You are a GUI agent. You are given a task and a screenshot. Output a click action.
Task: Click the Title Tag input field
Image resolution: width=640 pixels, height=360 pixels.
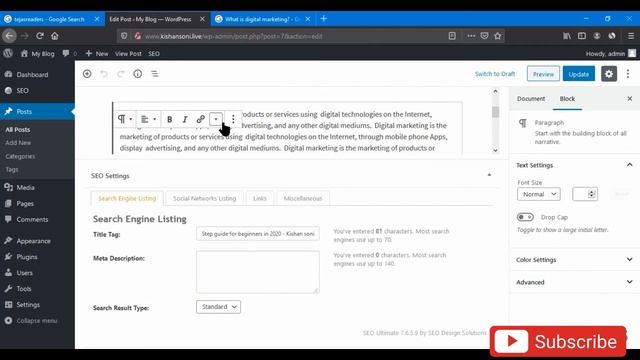coord(258,234)
